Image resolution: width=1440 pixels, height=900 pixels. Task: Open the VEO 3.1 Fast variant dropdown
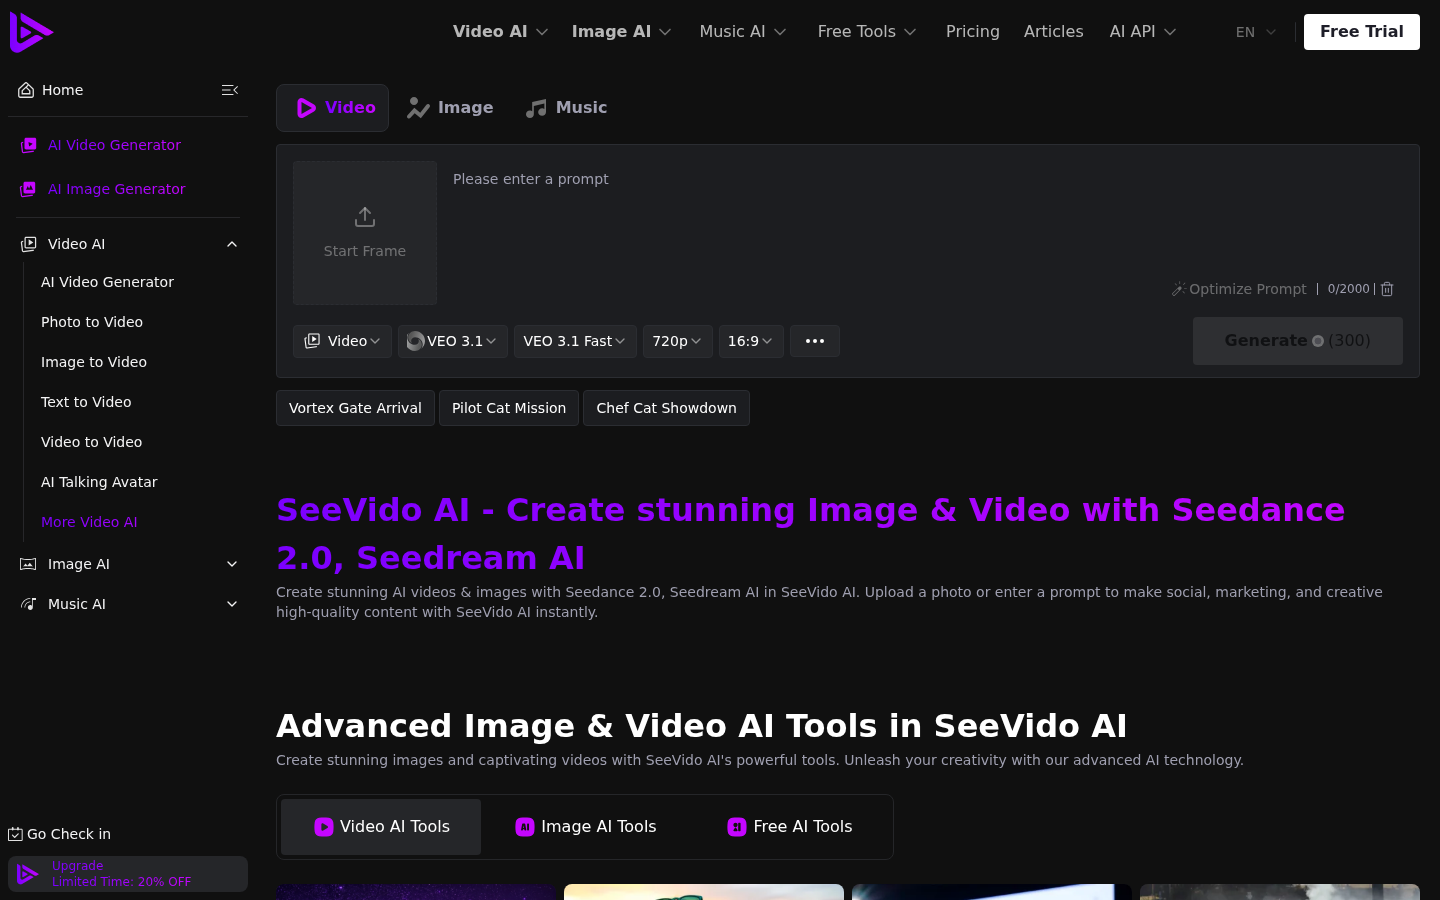coord(575,341)
